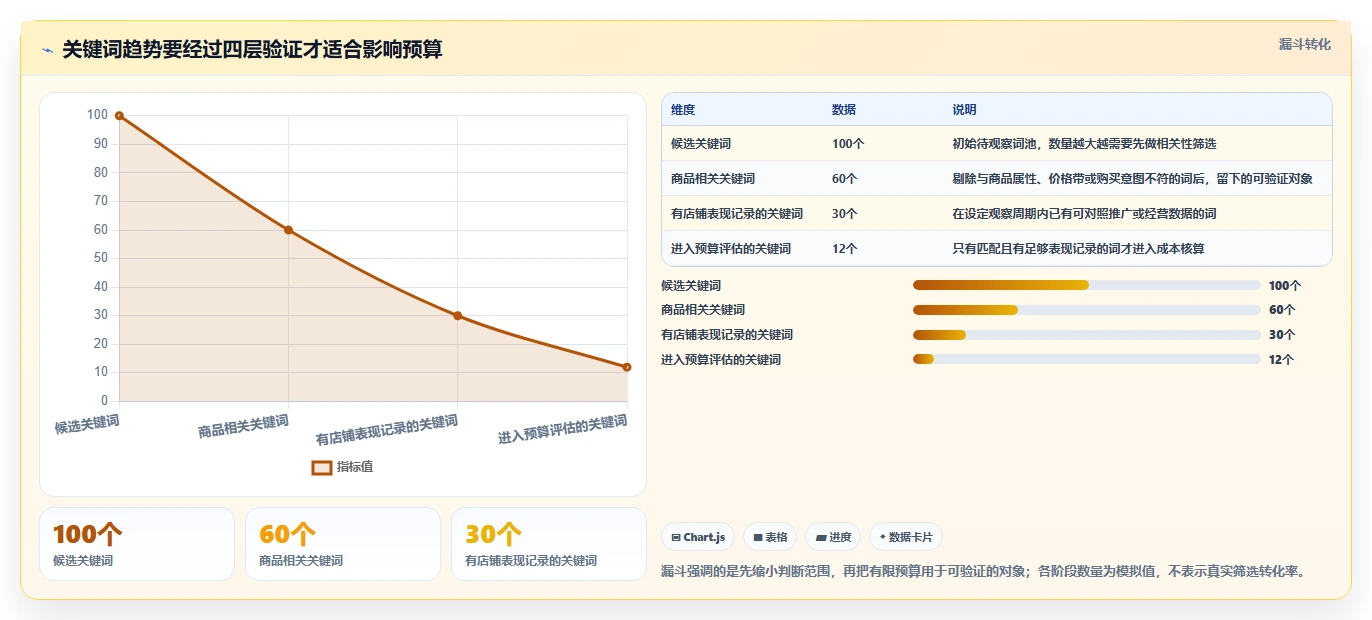This screenshot has width=1372, height=620.
Task: Select the 进度 tag chip
Action: 833,537
